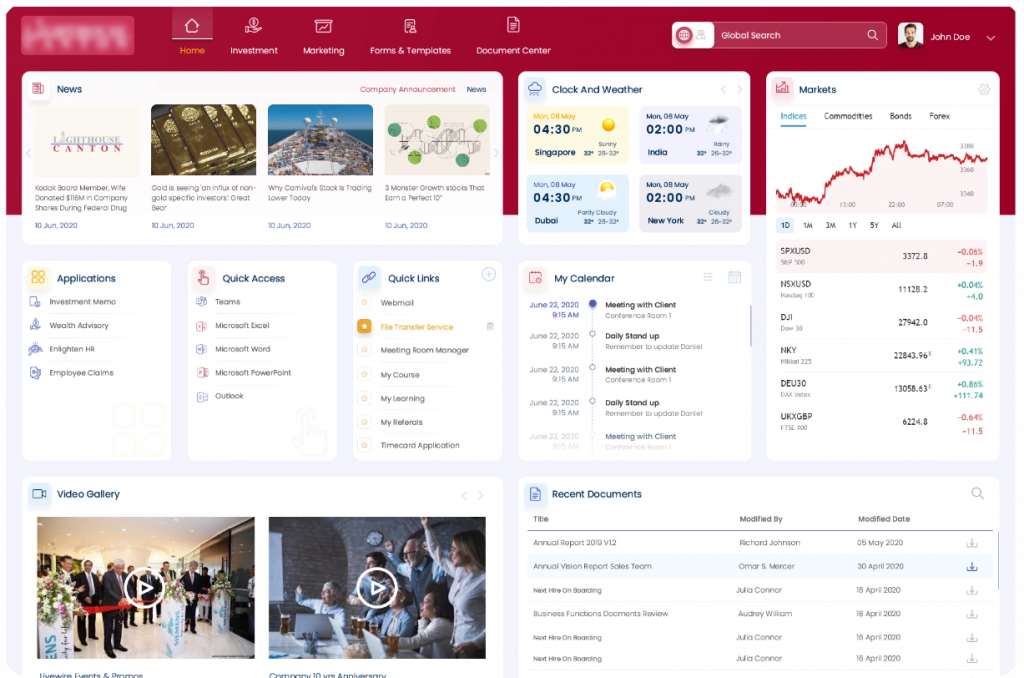Open the Singapore clock weather card

click(x=577, y=135)
